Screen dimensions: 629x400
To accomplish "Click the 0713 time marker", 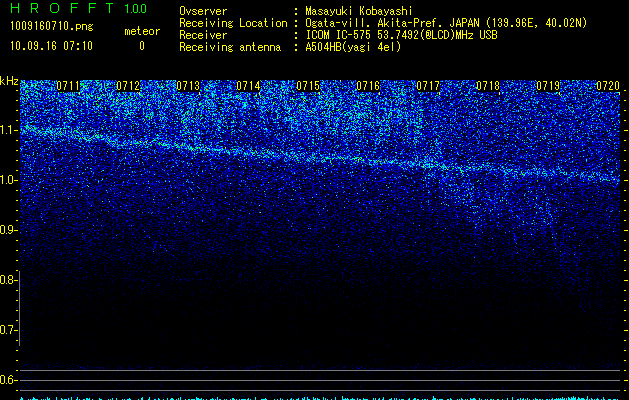I will 188,86.
